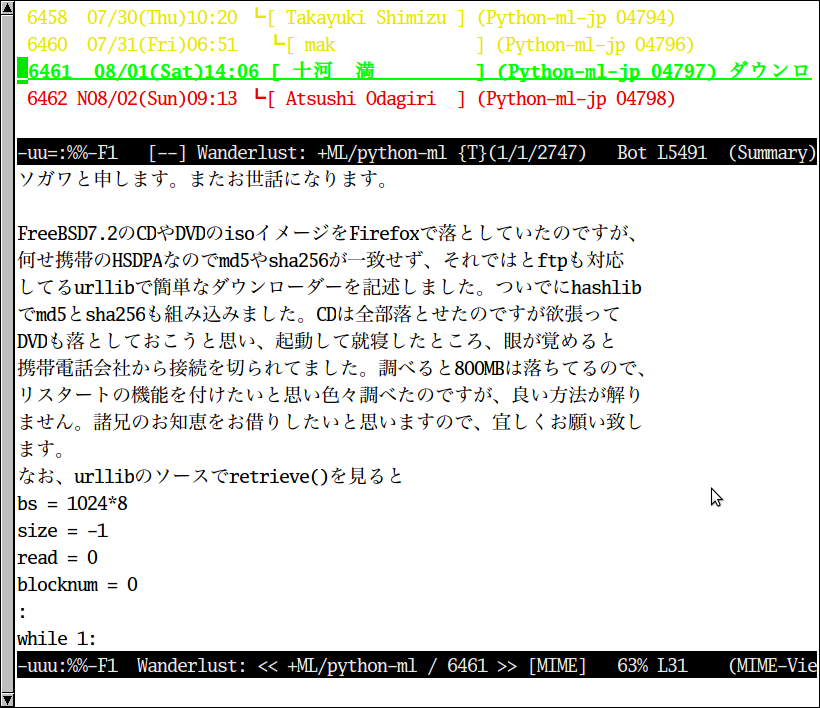Click the (Summary) mode indicator
The image size is (820, 708).
coord(772,153)
